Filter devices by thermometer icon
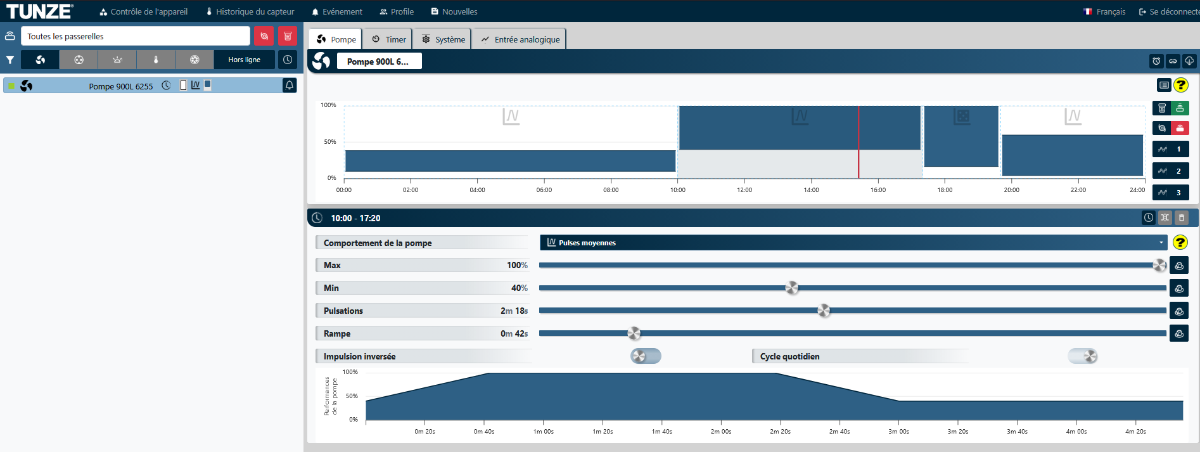Viewport: 1200px width, 452px height. [156, 60]
